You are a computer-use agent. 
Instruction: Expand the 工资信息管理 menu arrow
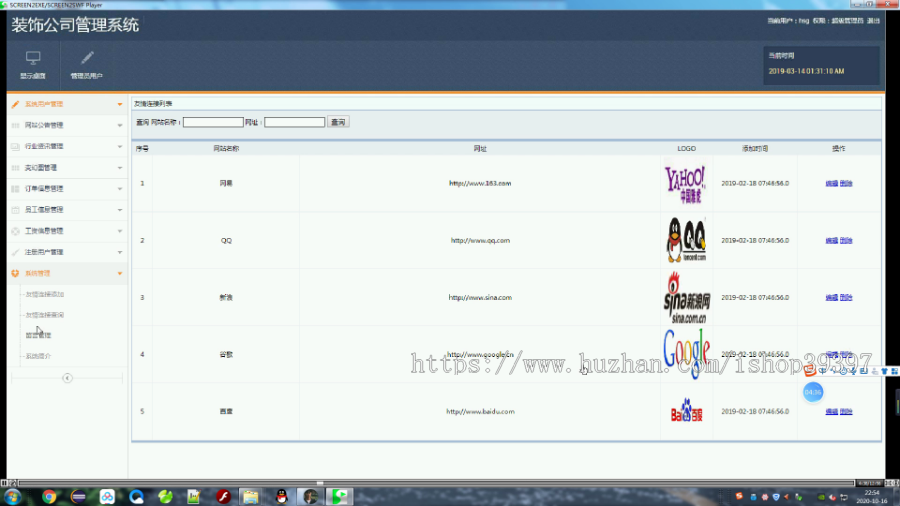pyautogui.click(x=120, y=231)
